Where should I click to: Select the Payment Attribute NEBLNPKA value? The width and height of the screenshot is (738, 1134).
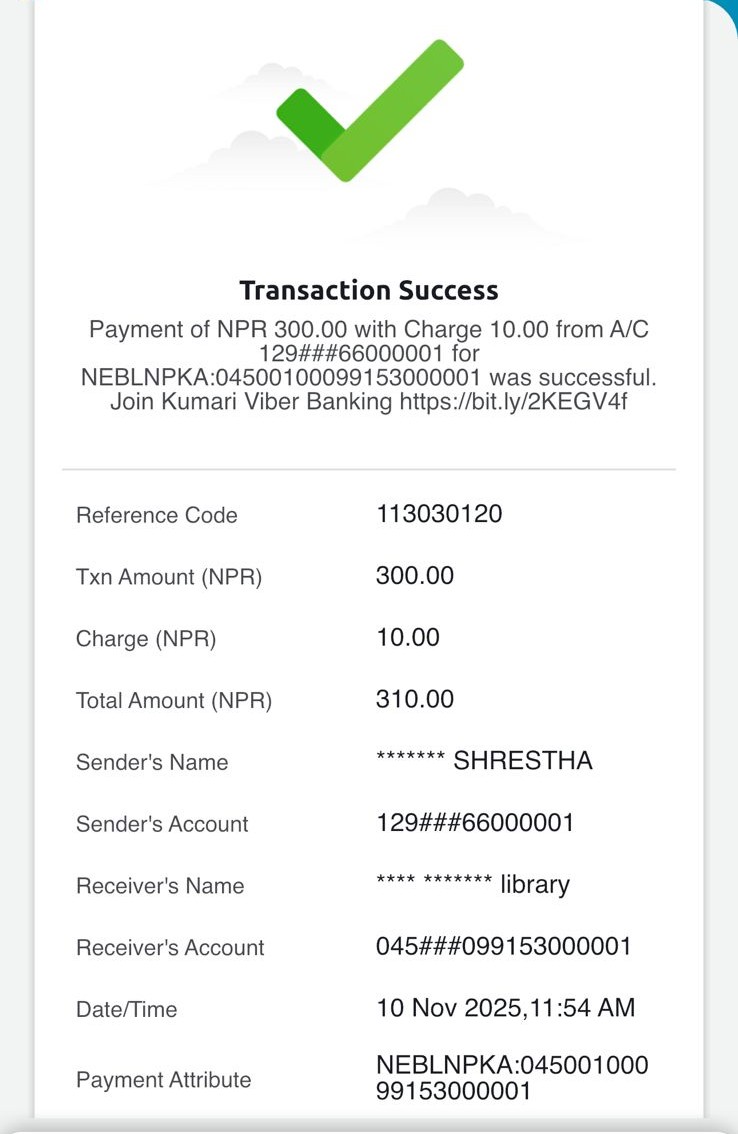pos(512,1078)
